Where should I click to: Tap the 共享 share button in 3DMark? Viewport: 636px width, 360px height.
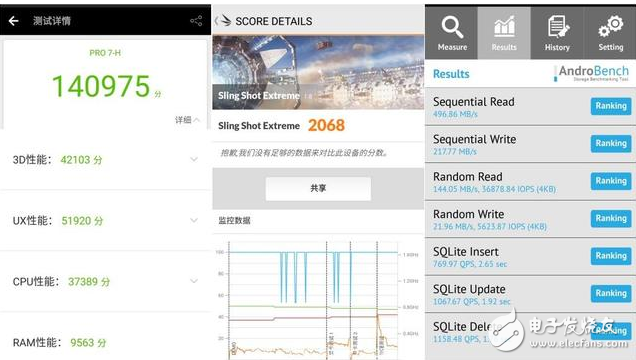[318, 188]
